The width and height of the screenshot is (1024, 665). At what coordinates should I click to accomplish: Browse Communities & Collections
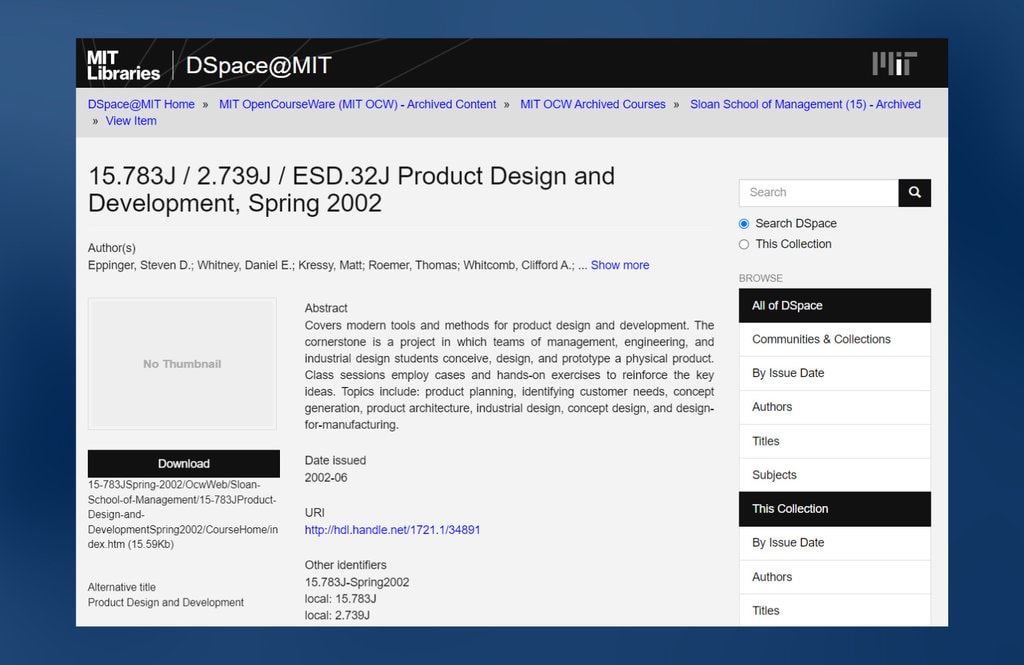tap(835, 340)
